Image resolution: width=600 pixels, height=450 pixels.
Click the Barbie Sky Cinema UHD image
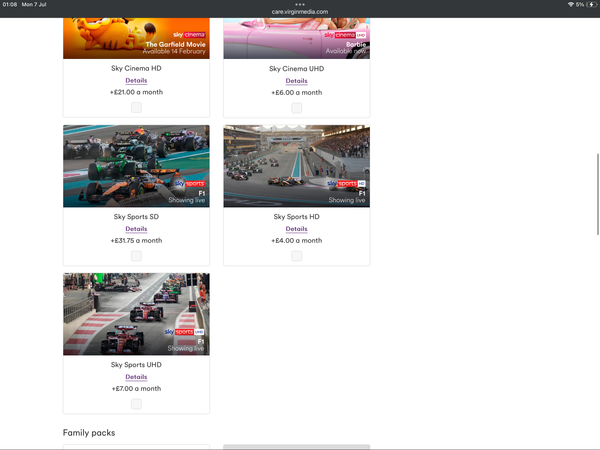click(x=297, y=38)
